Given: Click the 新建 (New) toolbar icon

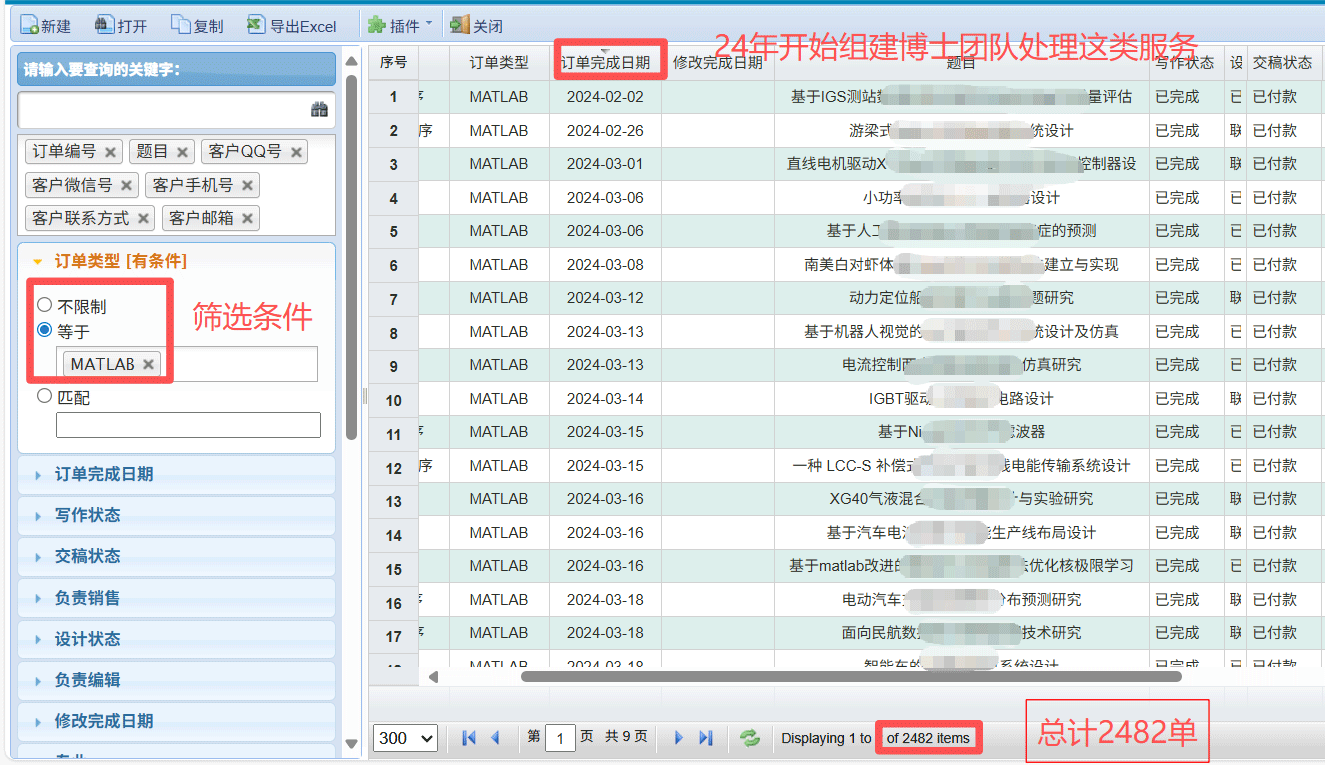Looking at the screenshot, I should (29, 25).
